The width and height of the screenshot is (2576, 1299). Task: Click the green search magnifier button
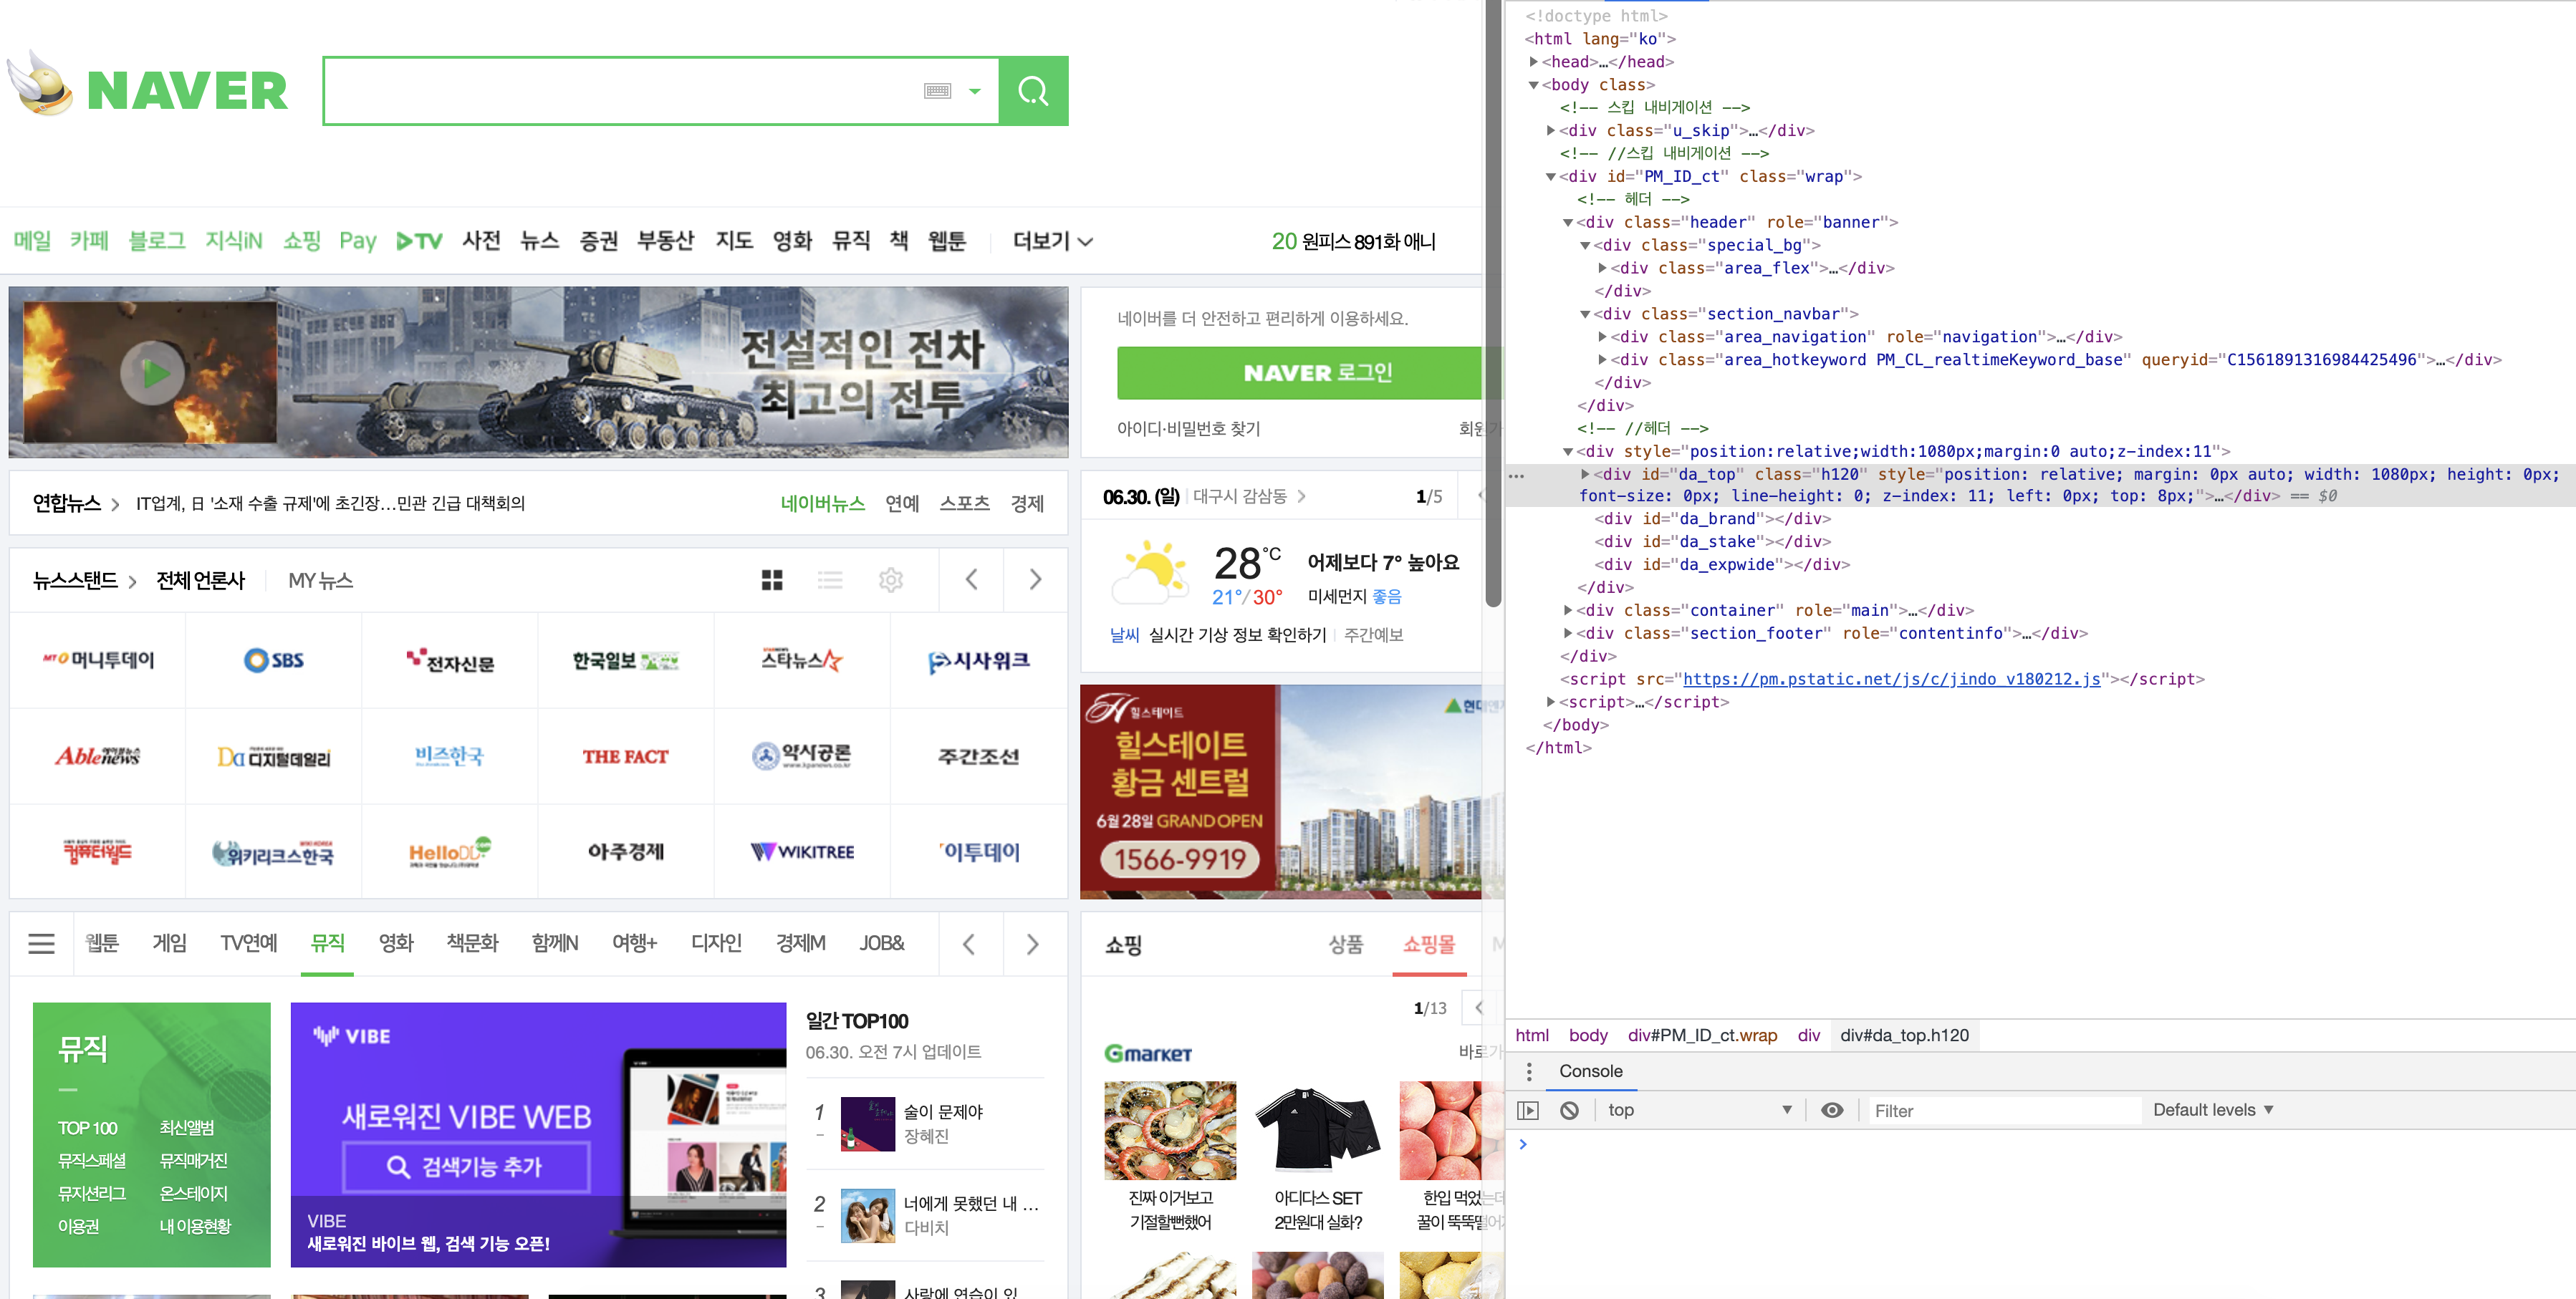tap(1033, 91)
